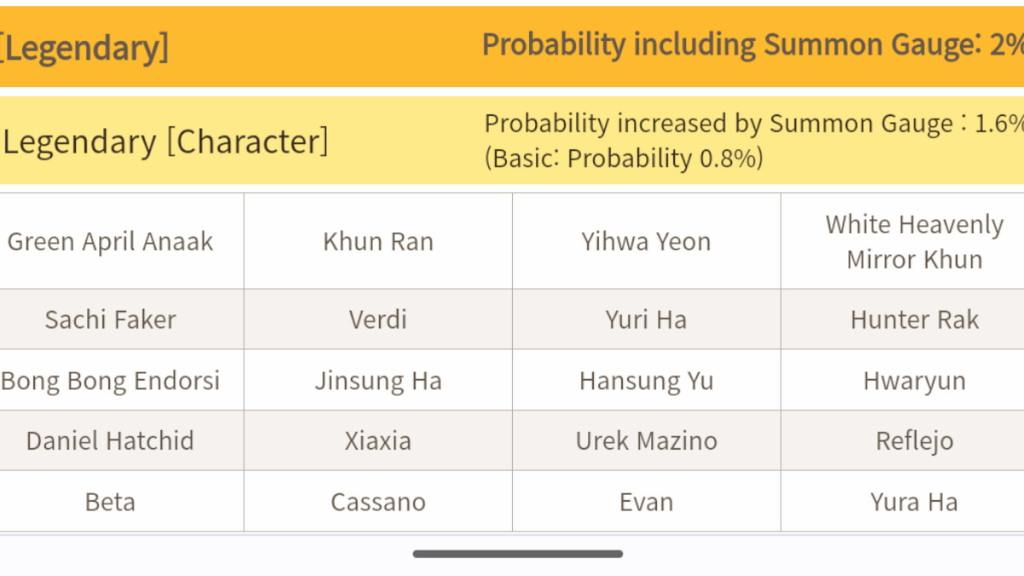
Task: Click the Legendary section header bar
Action: click(x=512, y=46)
